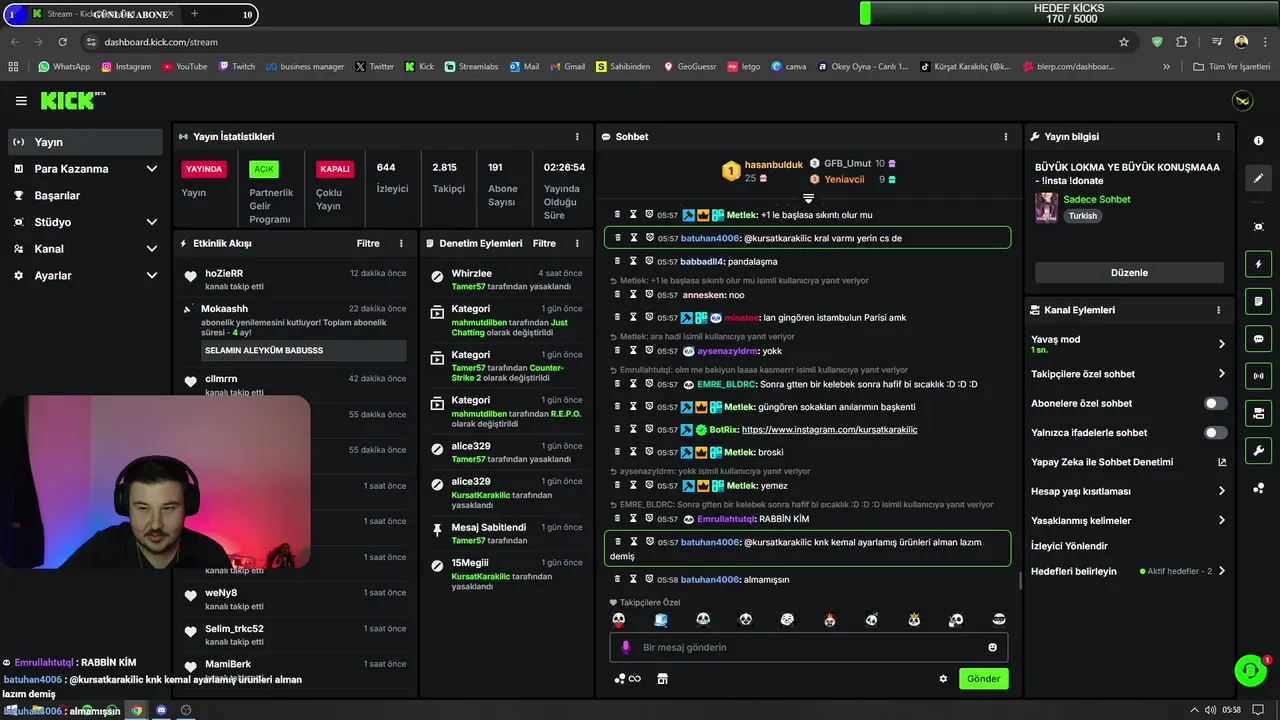Screen dimensions: 1280x720
Task: Click the three-dots cluster icon in right sidebar
Action: 1258,488
